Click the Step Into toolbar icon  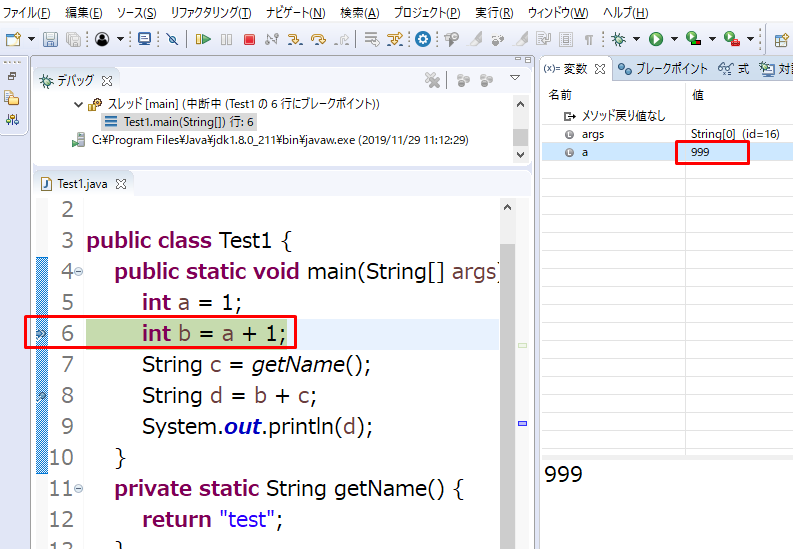295,40
